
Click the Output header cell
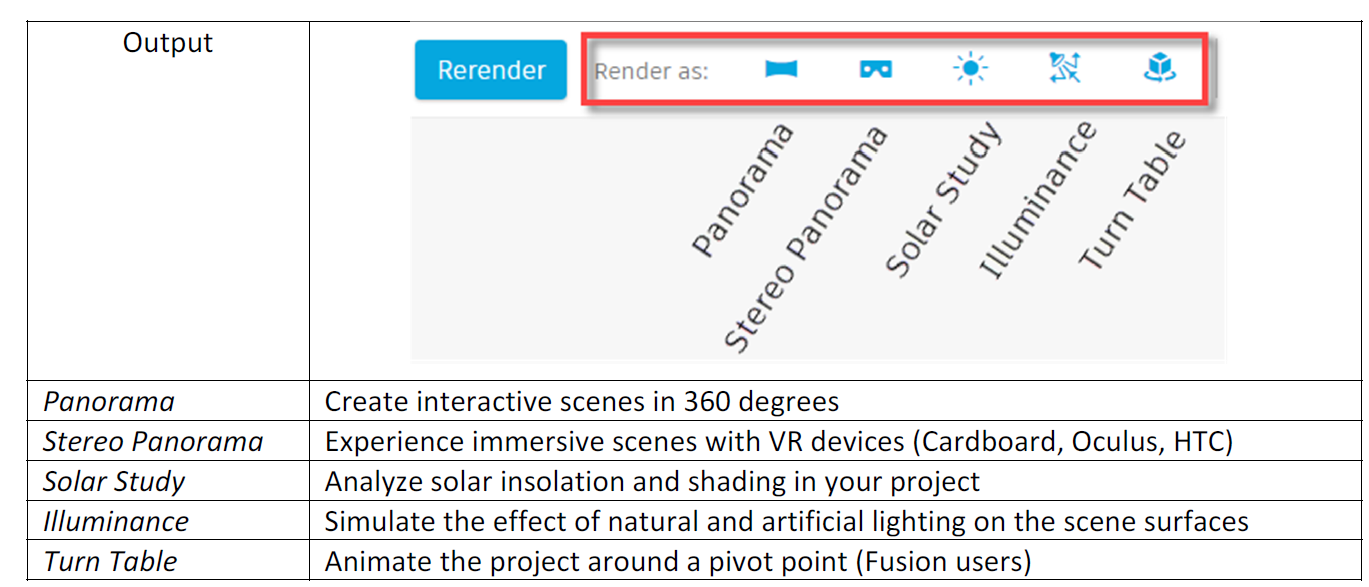pos(166,42)
